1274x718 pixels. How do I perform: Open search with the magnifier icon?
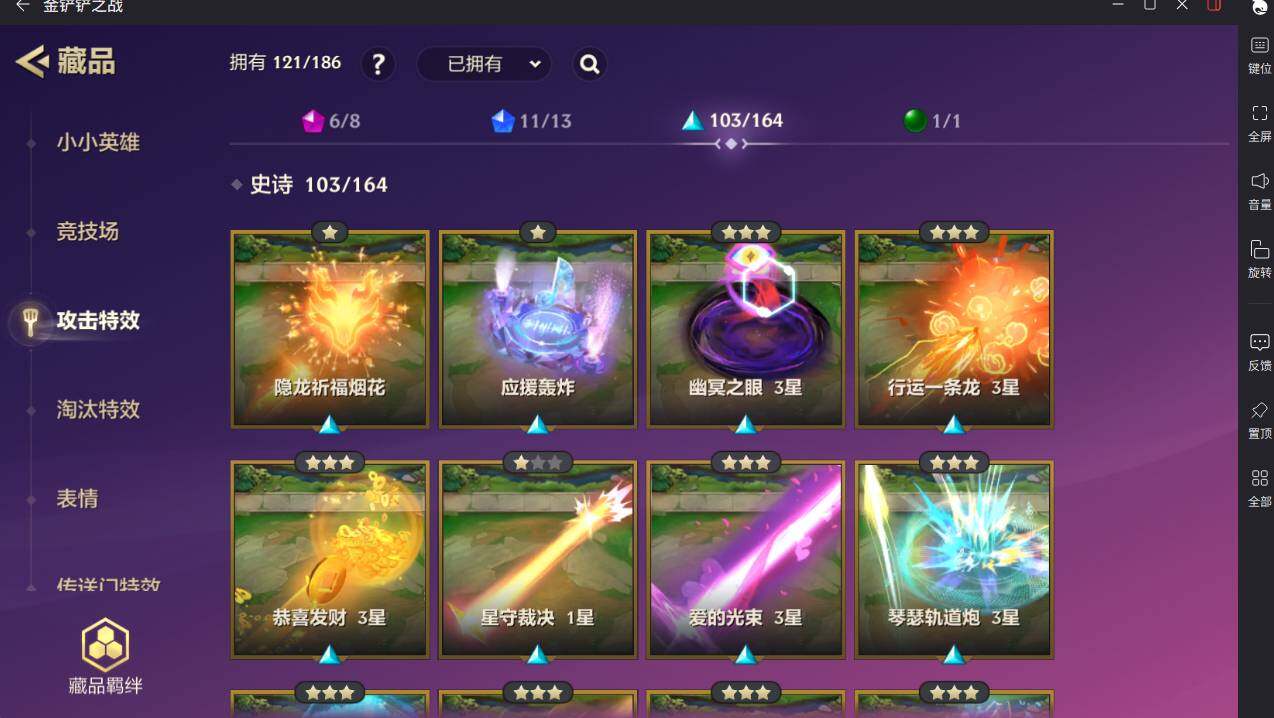[590, 65]
